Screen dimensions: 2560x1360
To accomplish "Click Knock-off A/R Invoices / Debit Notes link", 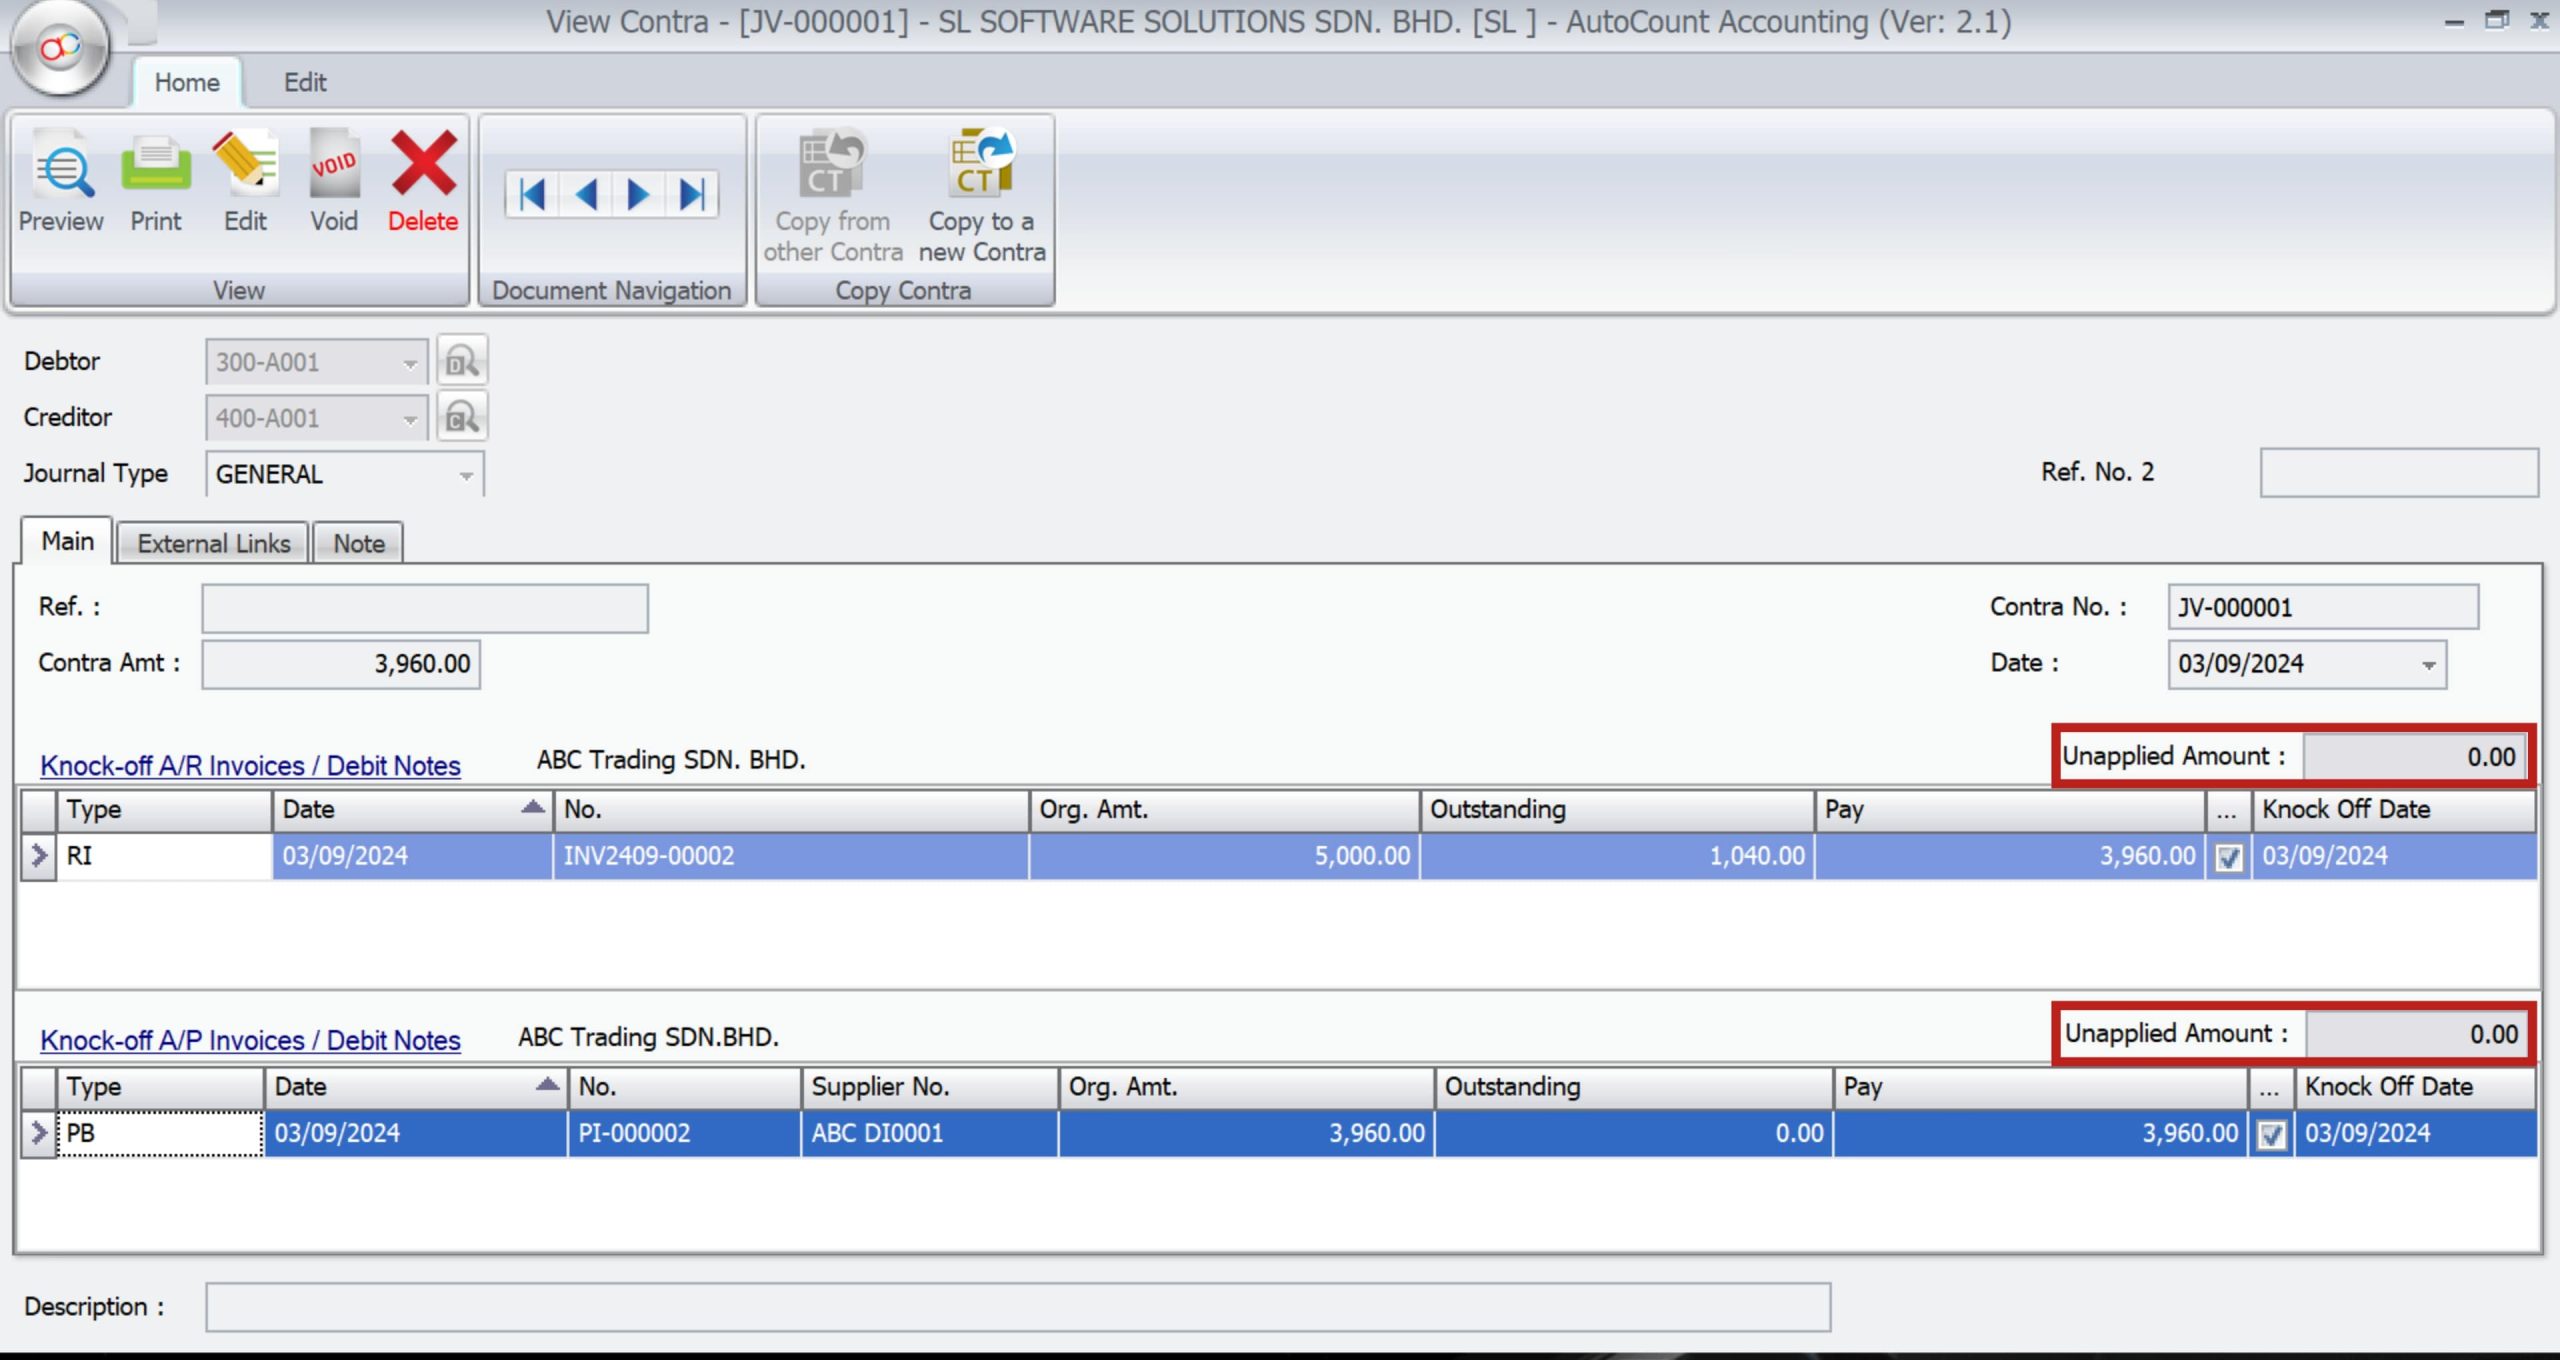I will point(249,765).
